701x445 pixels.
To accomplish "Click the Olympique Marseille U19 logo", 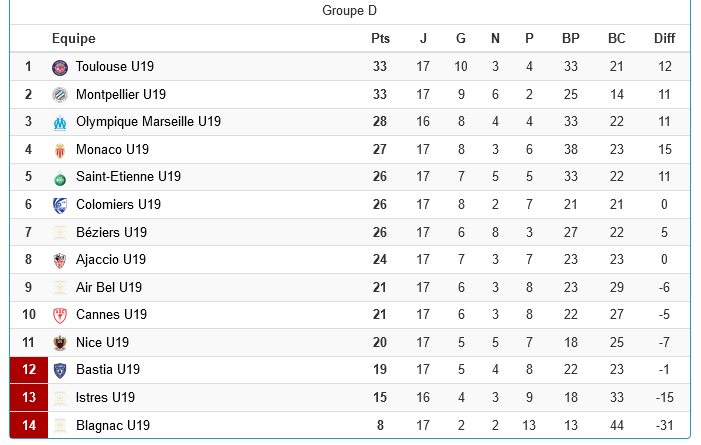I will tap(60, 122).
